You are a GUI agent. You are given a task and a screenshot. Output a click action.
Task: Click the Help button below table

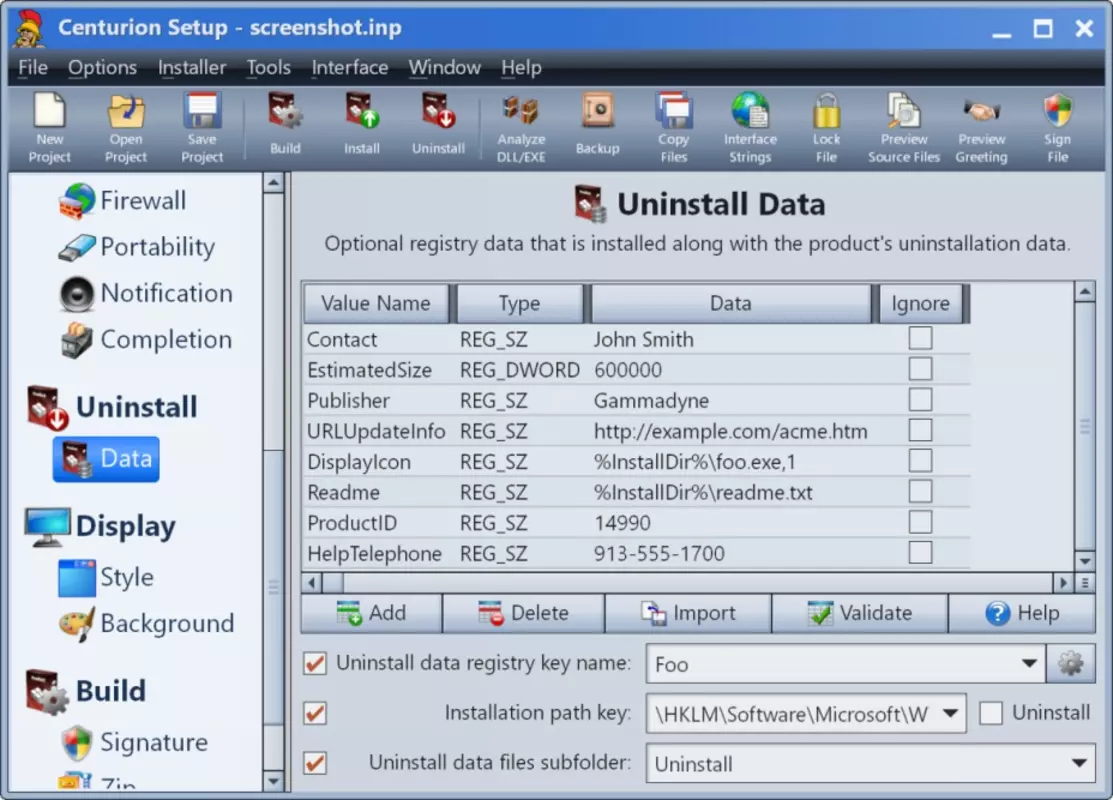pyautogui.click(x=1022, y=613)
